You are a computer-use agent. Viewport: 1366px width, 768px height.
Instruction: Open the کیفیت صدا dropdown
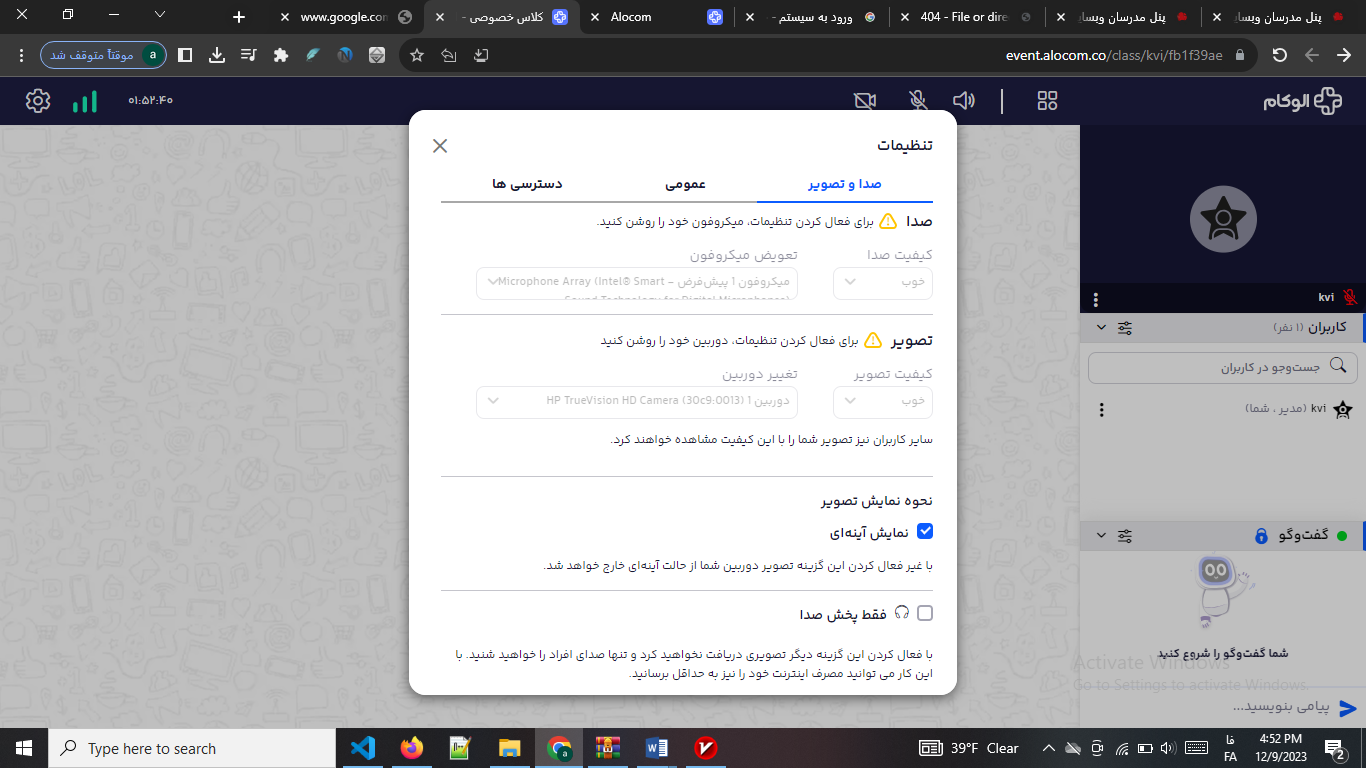pos(883,283)
